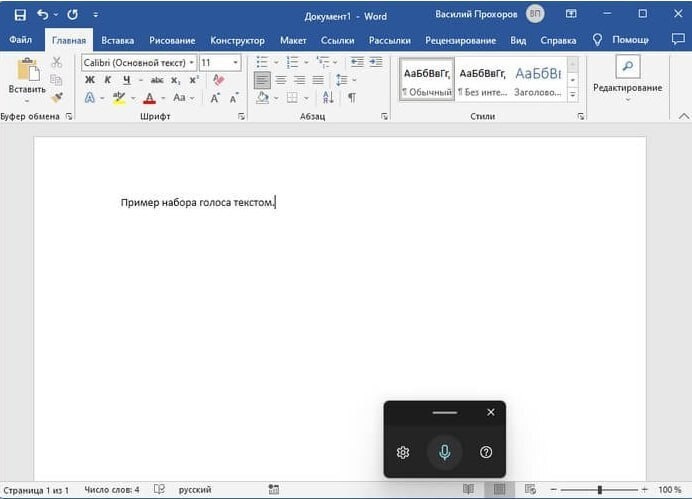Screen dimensions: 692x499
Task: Select the Заголовок heading style
Action: 538,80
